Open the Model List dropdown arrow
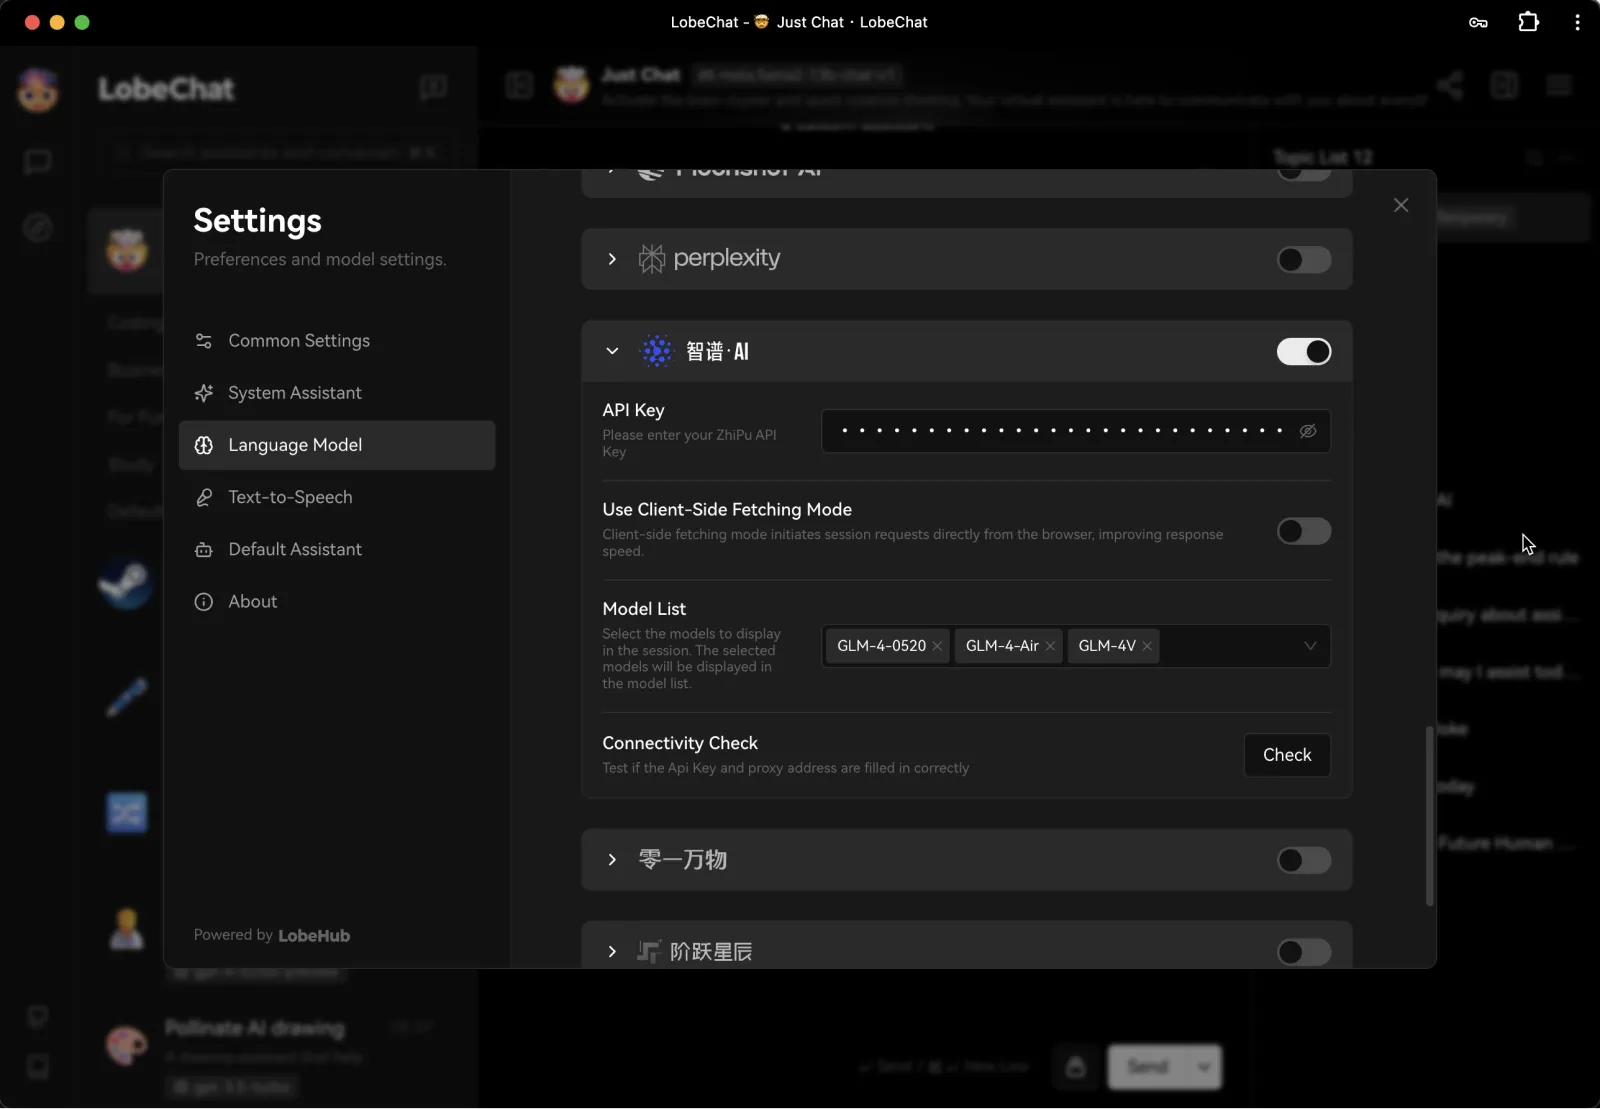Screen dimensions: 1600x1109 coord(1309,646)
